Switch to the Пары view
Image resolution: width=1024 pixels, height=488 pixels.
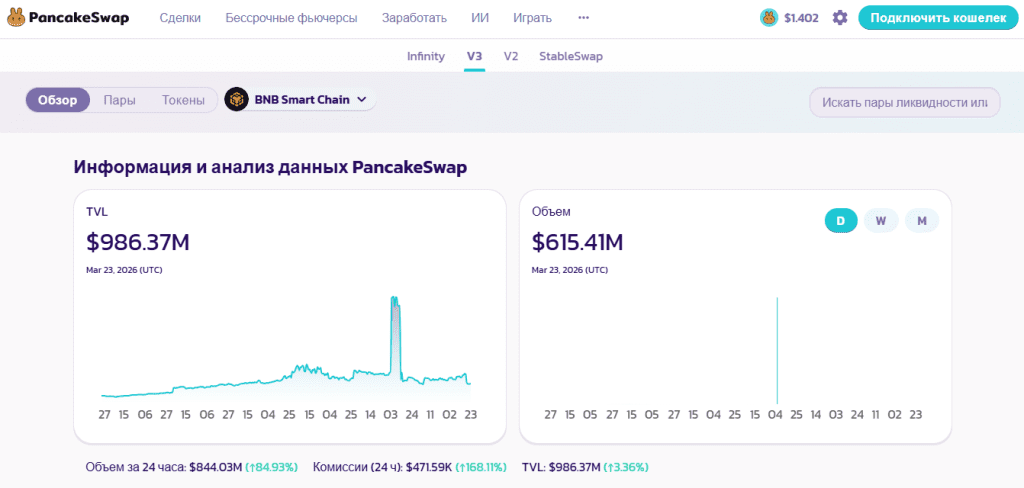click(120, 100)
